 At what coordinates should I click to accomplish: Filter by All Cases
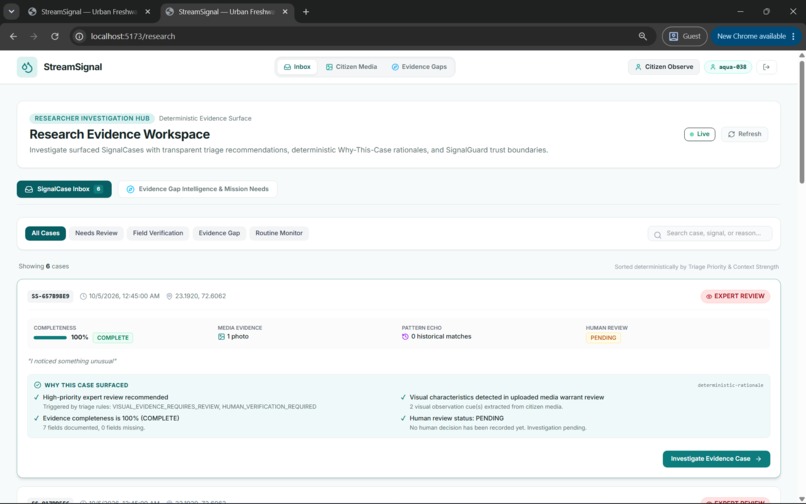pyautogui.click(x=45, y=233)
